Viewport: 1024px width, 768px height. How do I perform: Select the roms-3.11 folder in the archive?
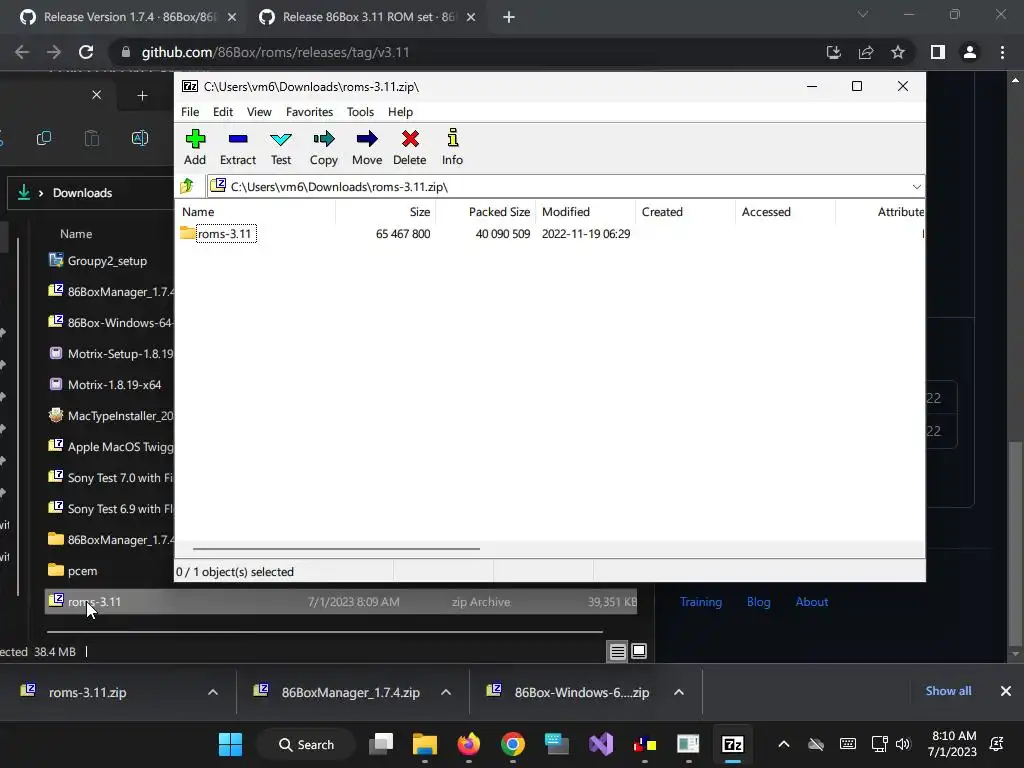224,234
